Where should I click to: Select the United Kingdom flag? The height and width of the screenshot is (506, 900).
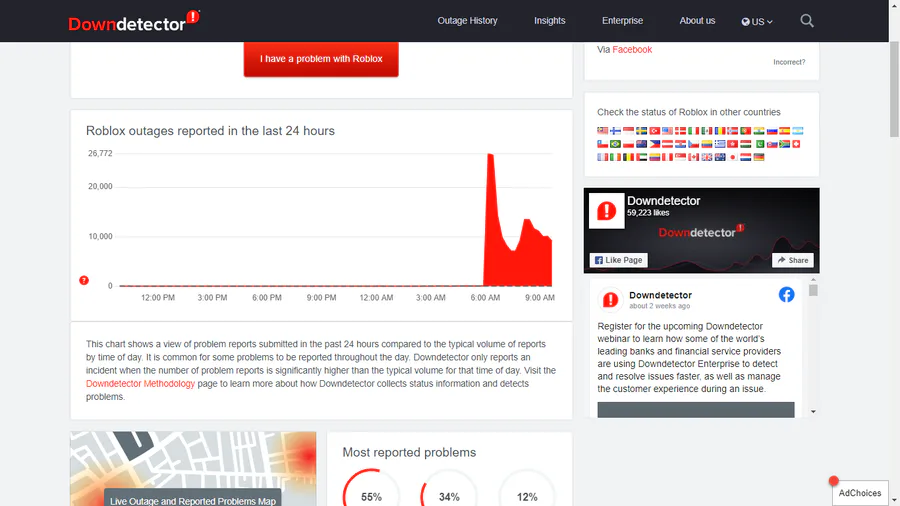(x=707, y=157)
